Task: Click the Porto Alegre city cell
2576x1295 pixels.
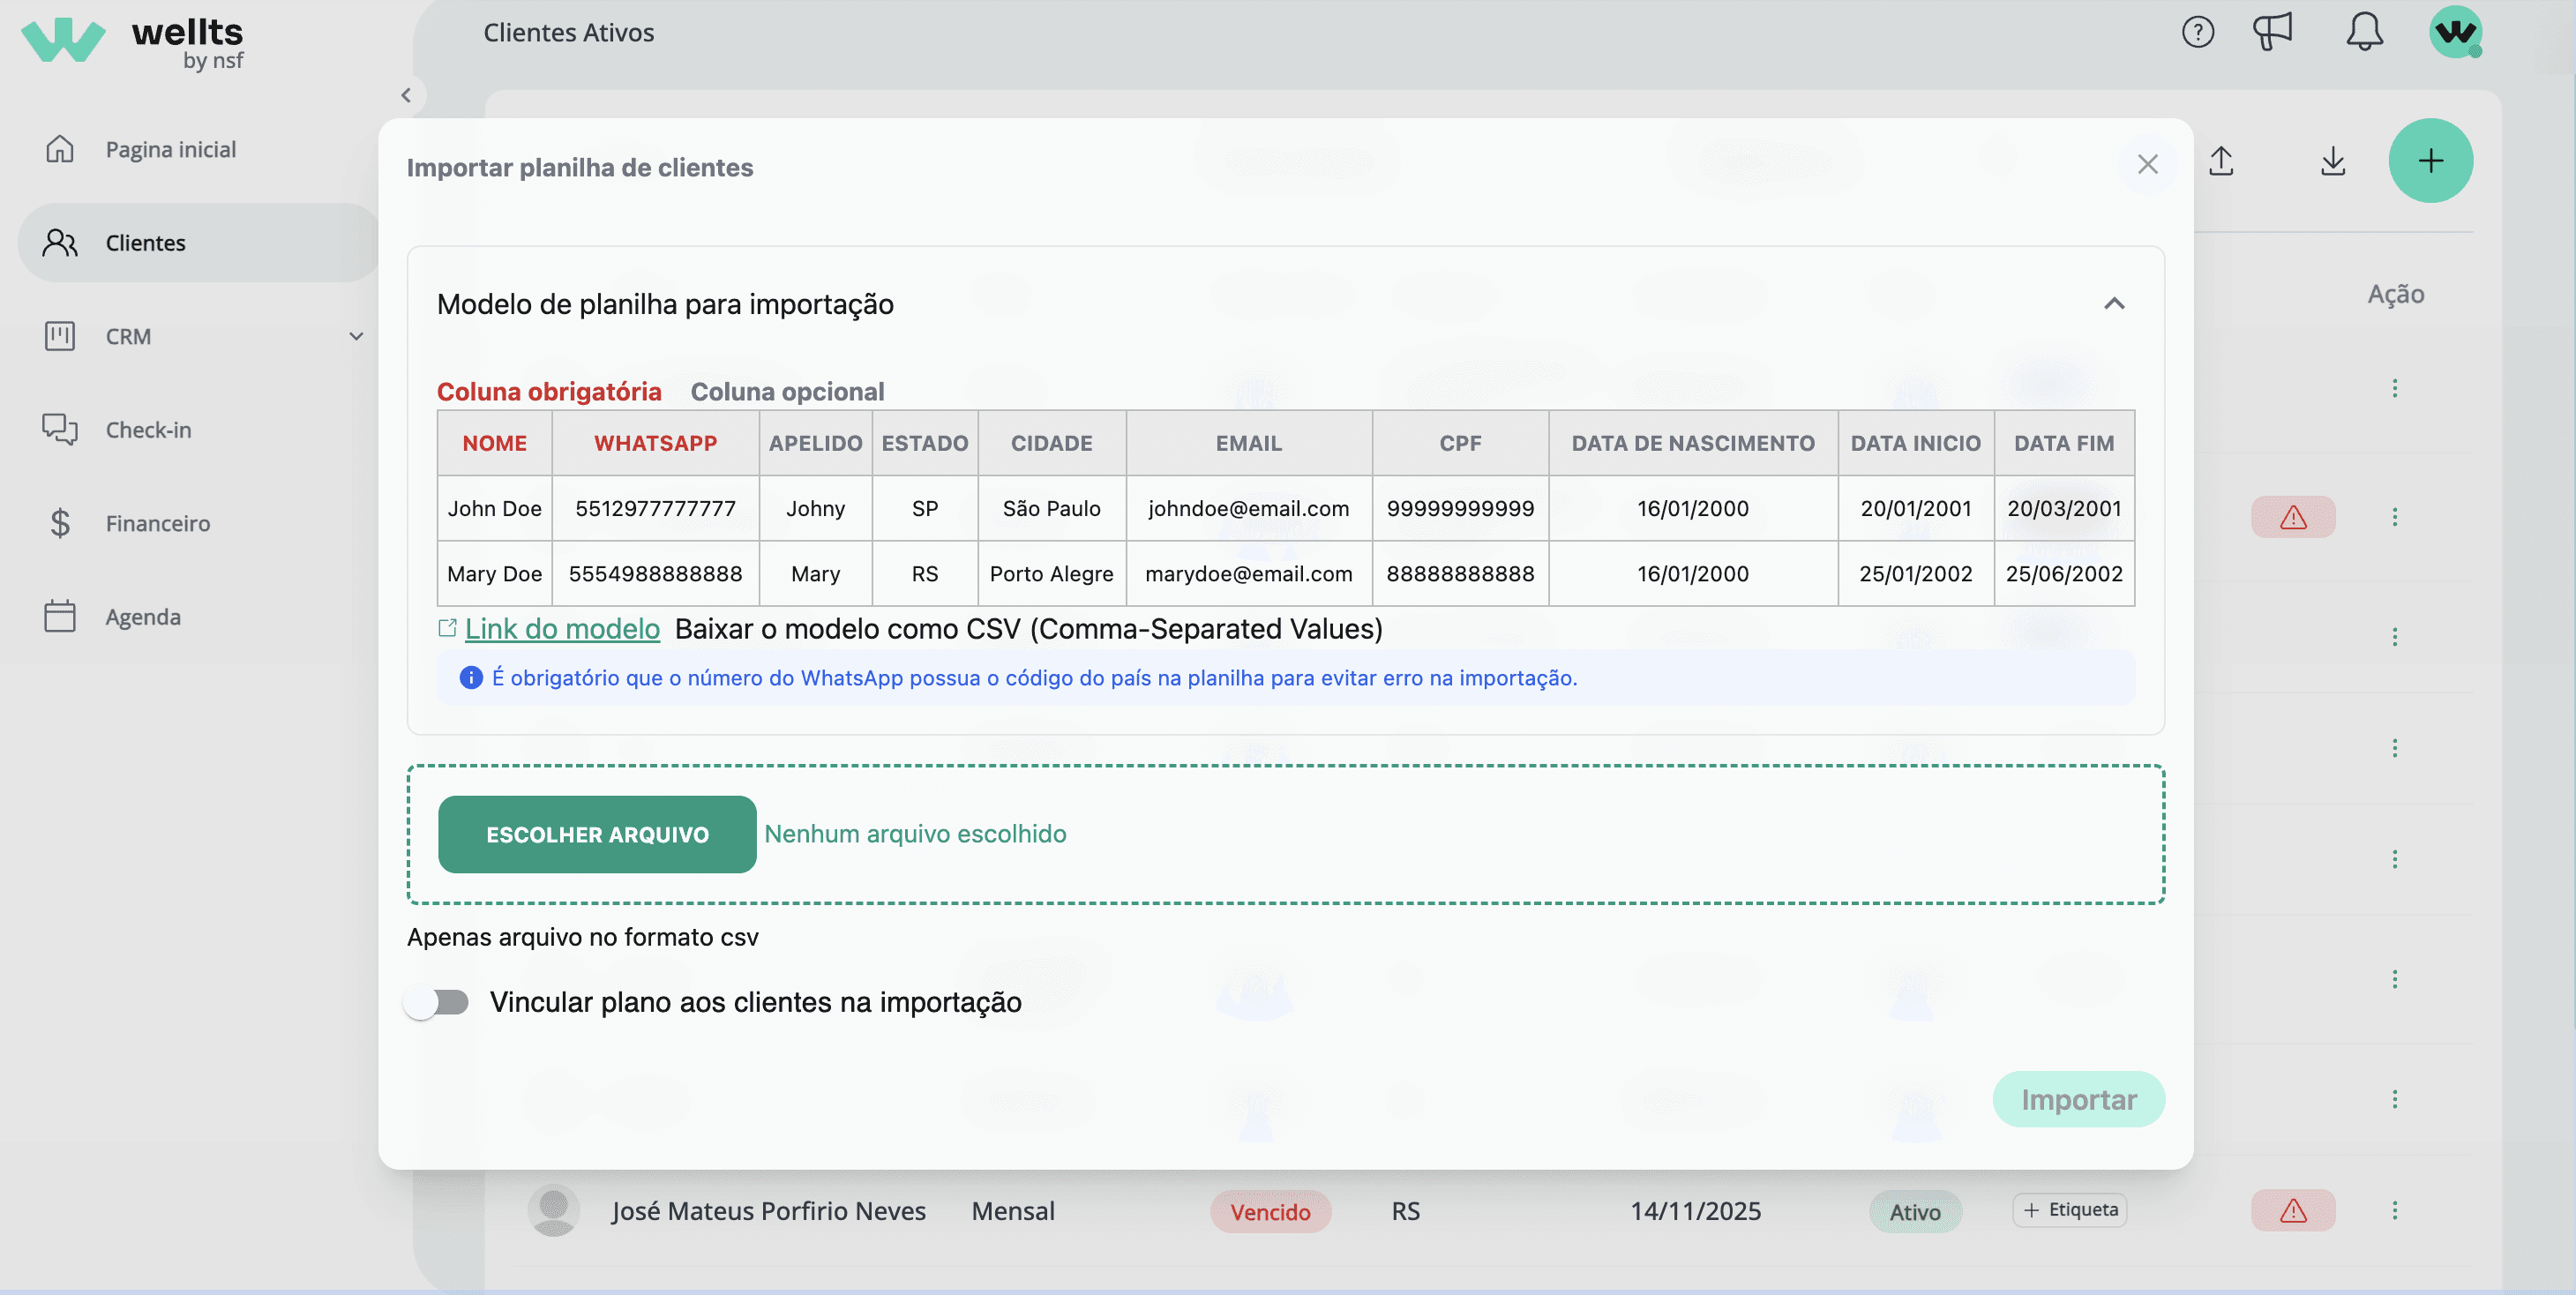Action: coord(1051,574)
